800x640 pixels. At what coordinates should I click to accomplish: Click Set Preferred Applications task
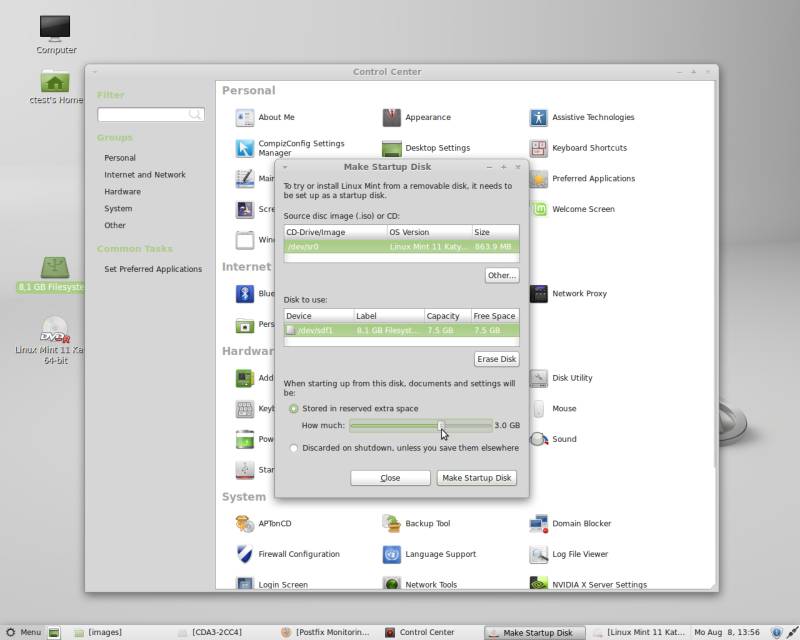[153, 269]
